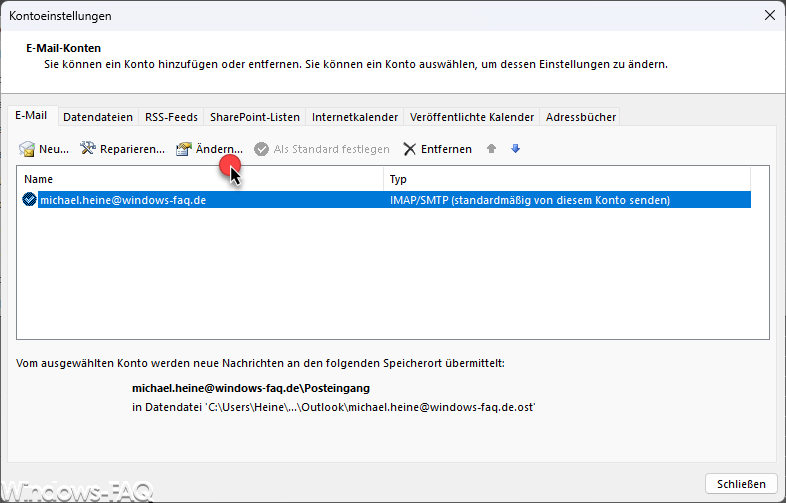The width and height of the screenshot is (786, 503).
Task: Click michael.heine@windows-faq.de\Posteingang storage location text
Action: tap(251, 388)
